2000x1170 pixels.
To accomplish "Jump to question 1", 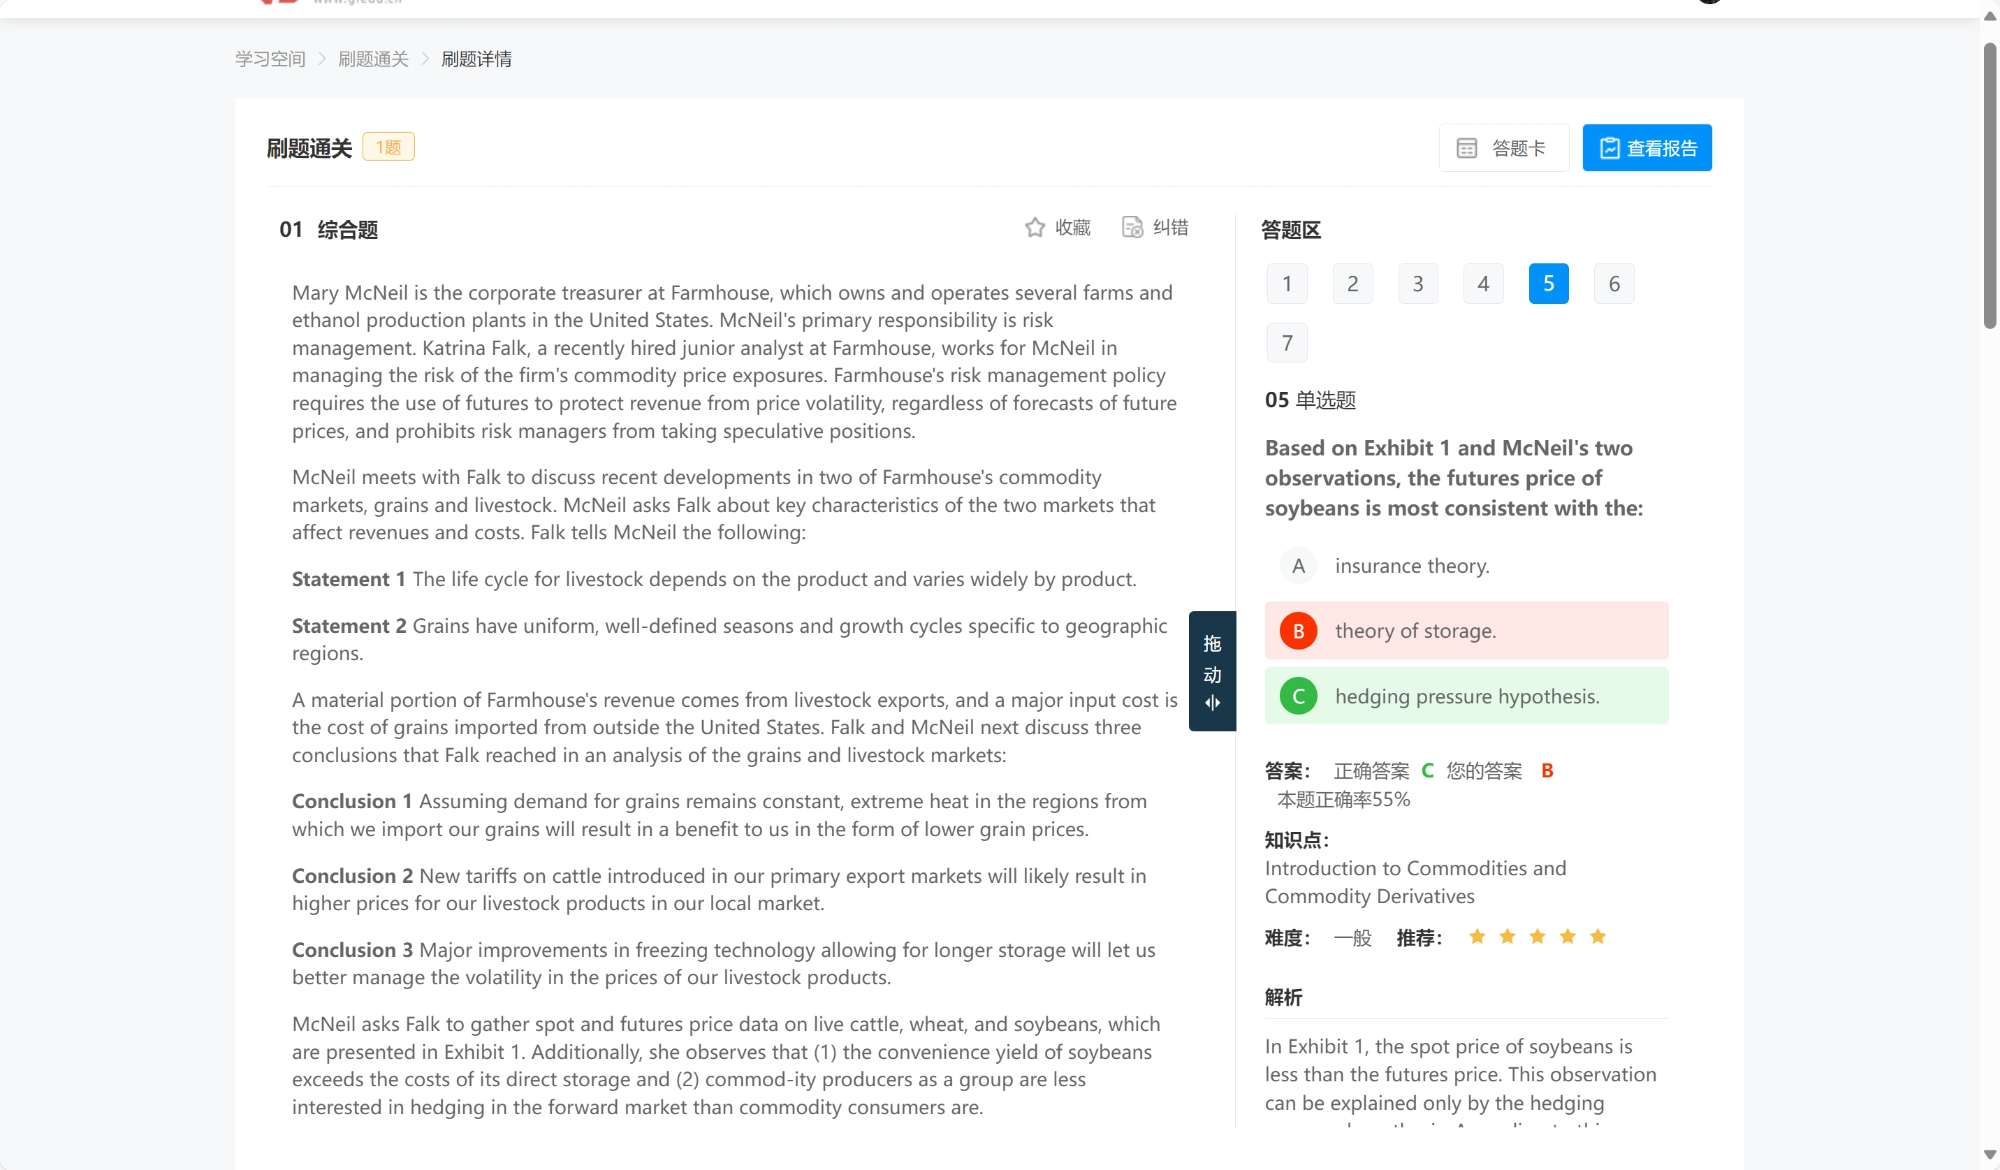I will coord(1287,284).
